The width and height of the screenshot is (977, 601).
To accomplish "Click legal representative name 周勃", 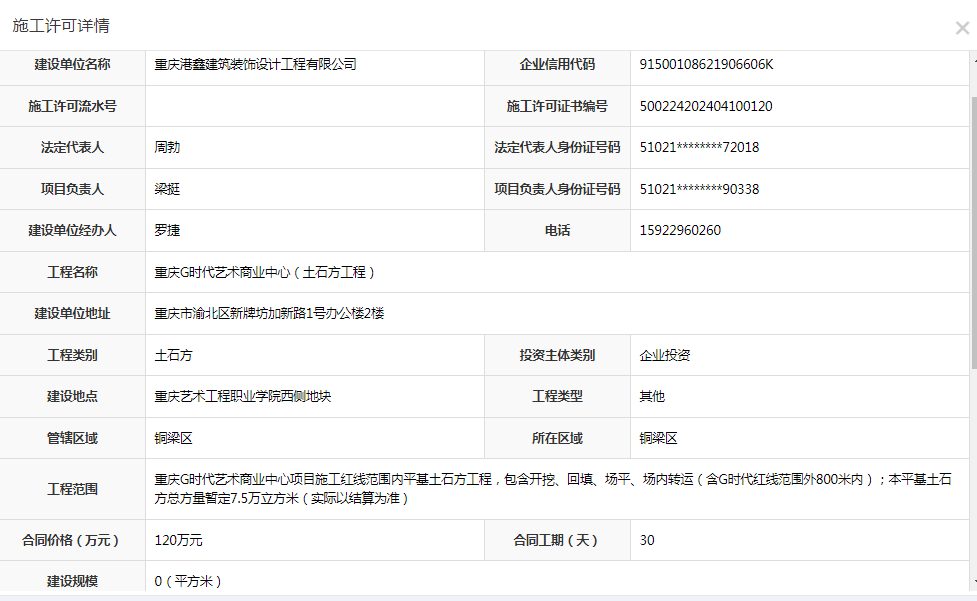I will point(167,147).
